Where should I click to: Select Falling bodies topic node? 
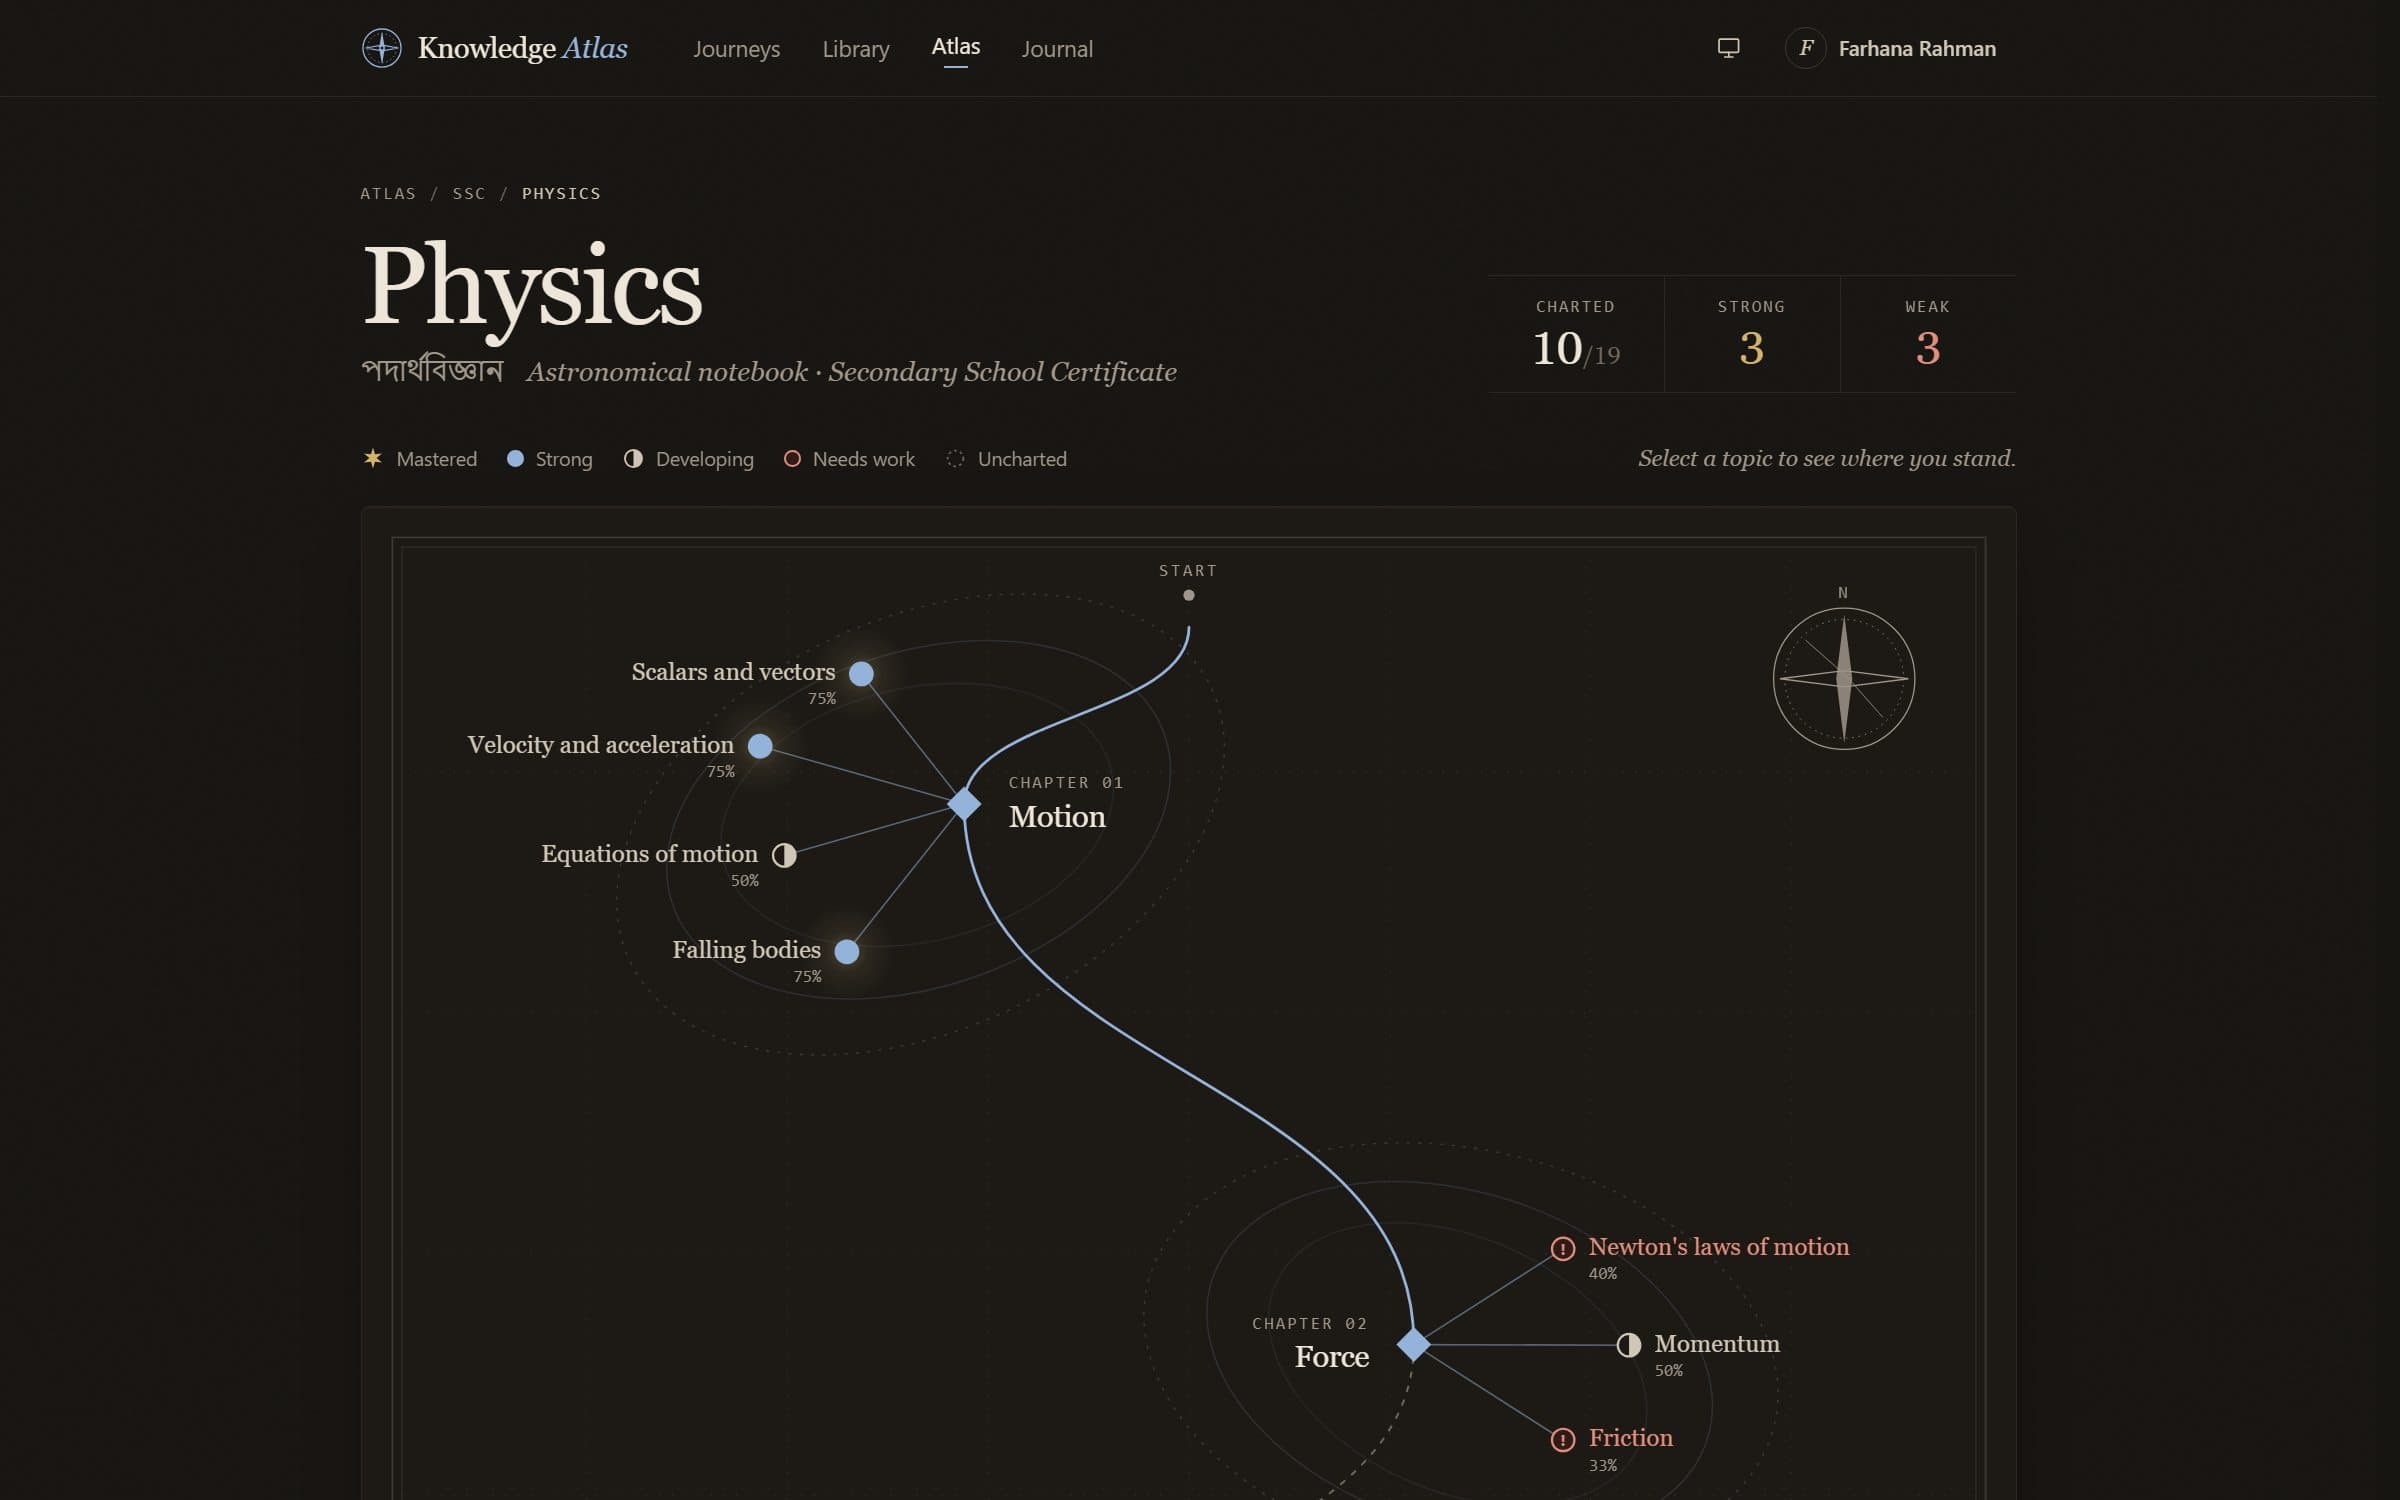847,951
